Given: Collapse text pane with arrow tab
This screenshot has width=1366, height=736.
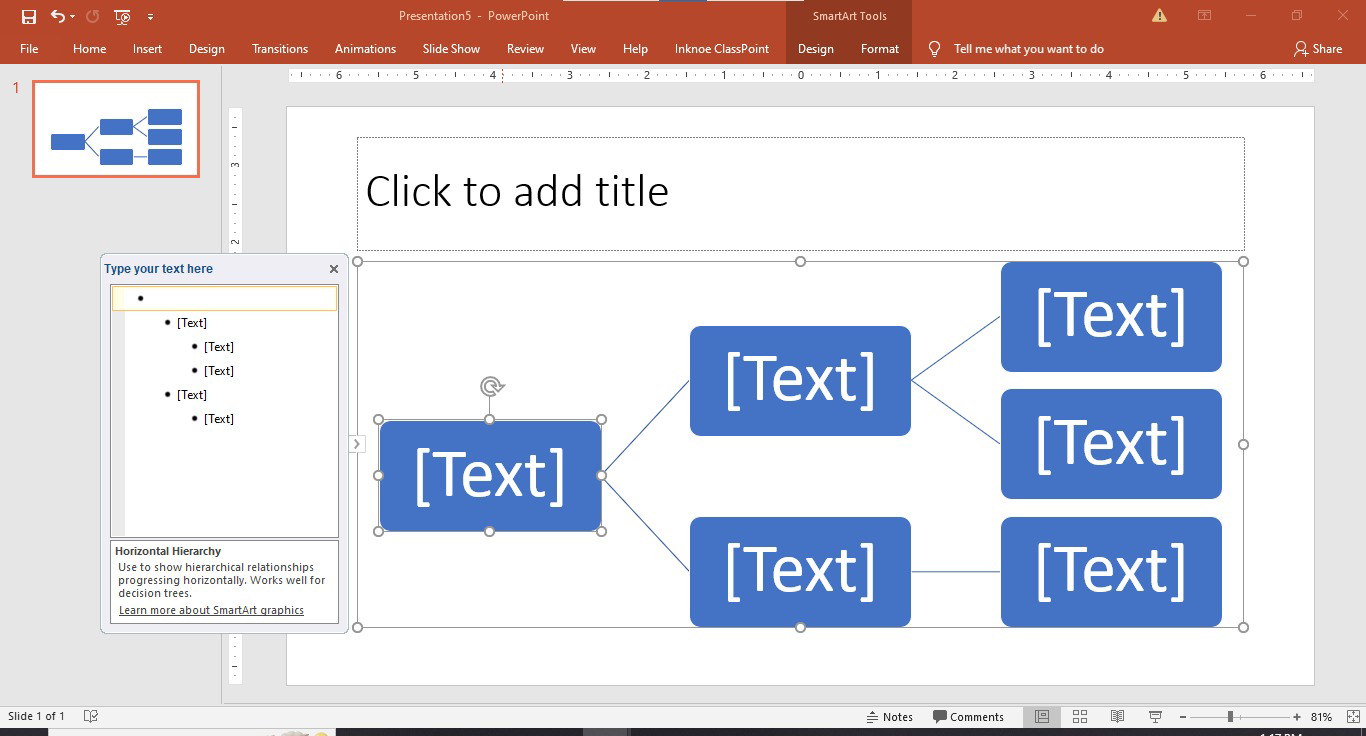Looking at the screenshot, I should click(357, 444).
